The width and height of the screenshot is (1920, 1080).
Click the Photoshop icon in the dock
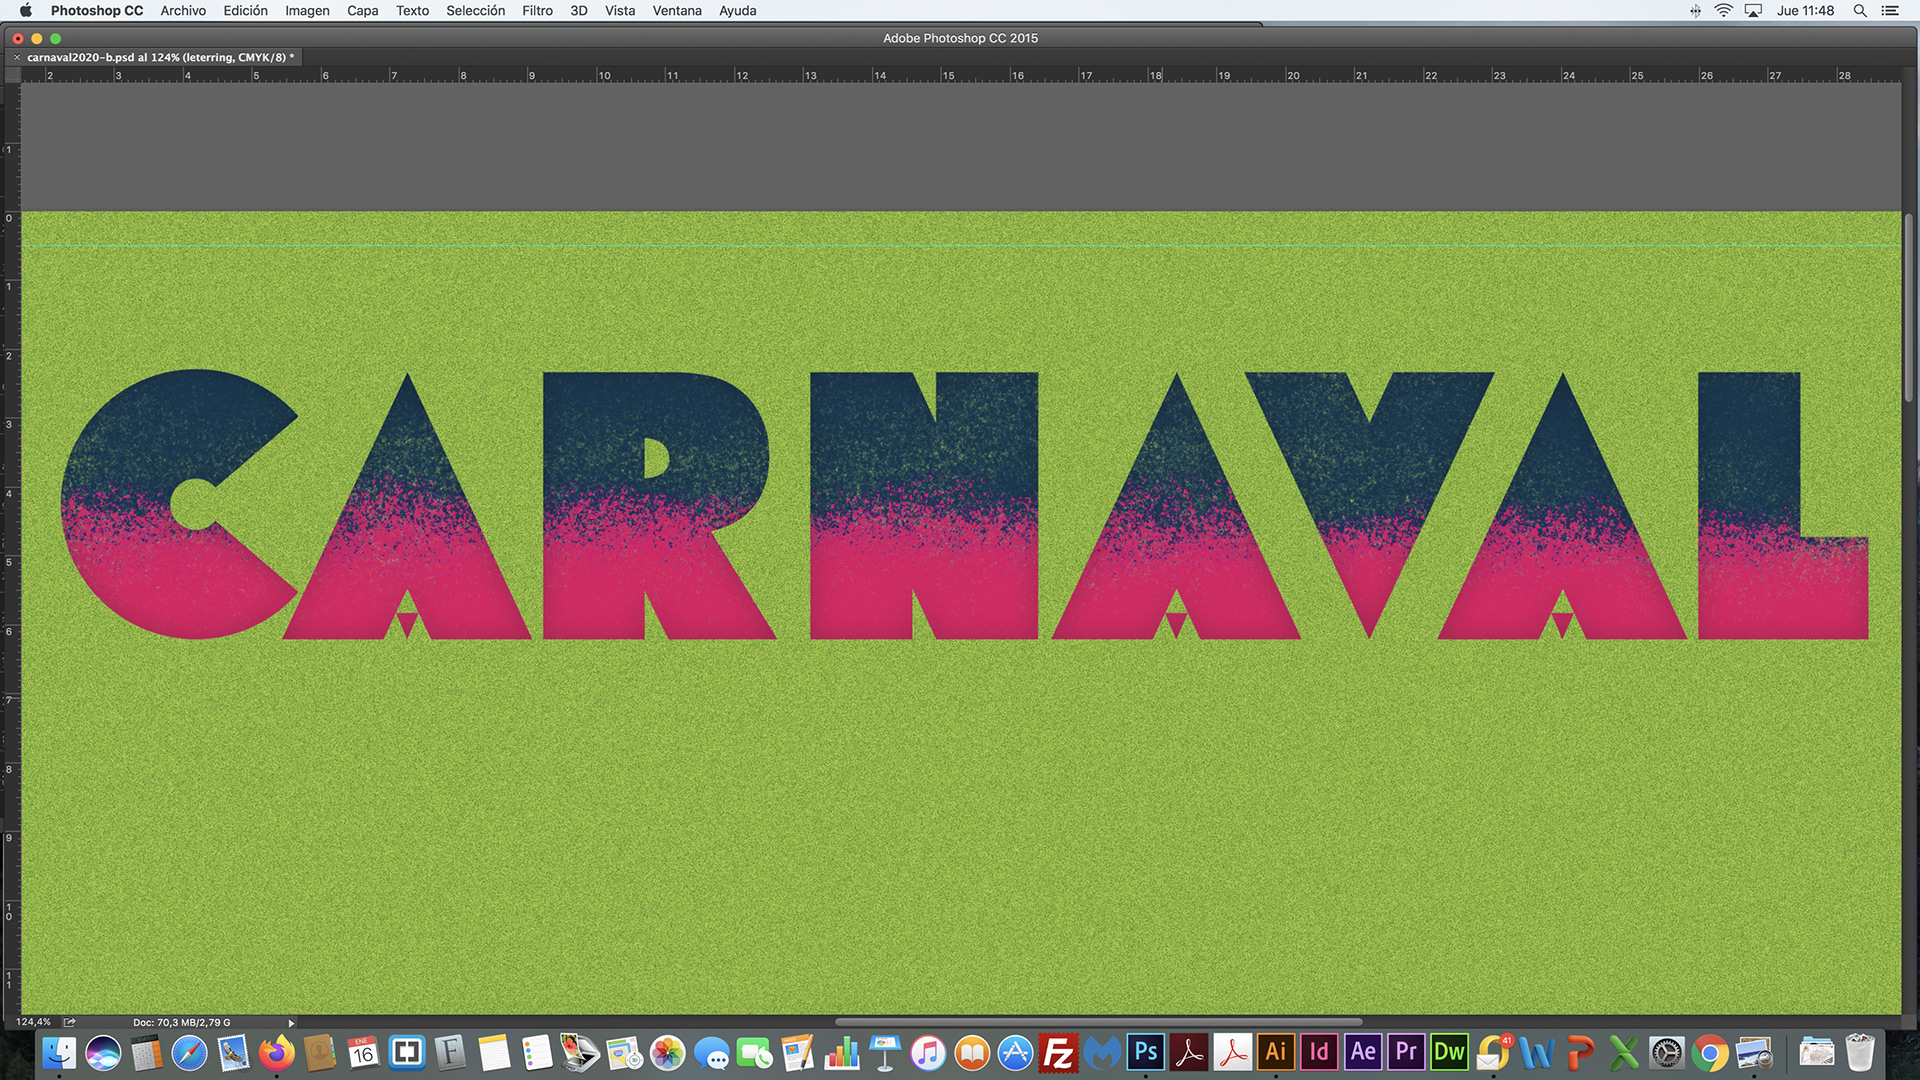(x=1146, y=1052)
